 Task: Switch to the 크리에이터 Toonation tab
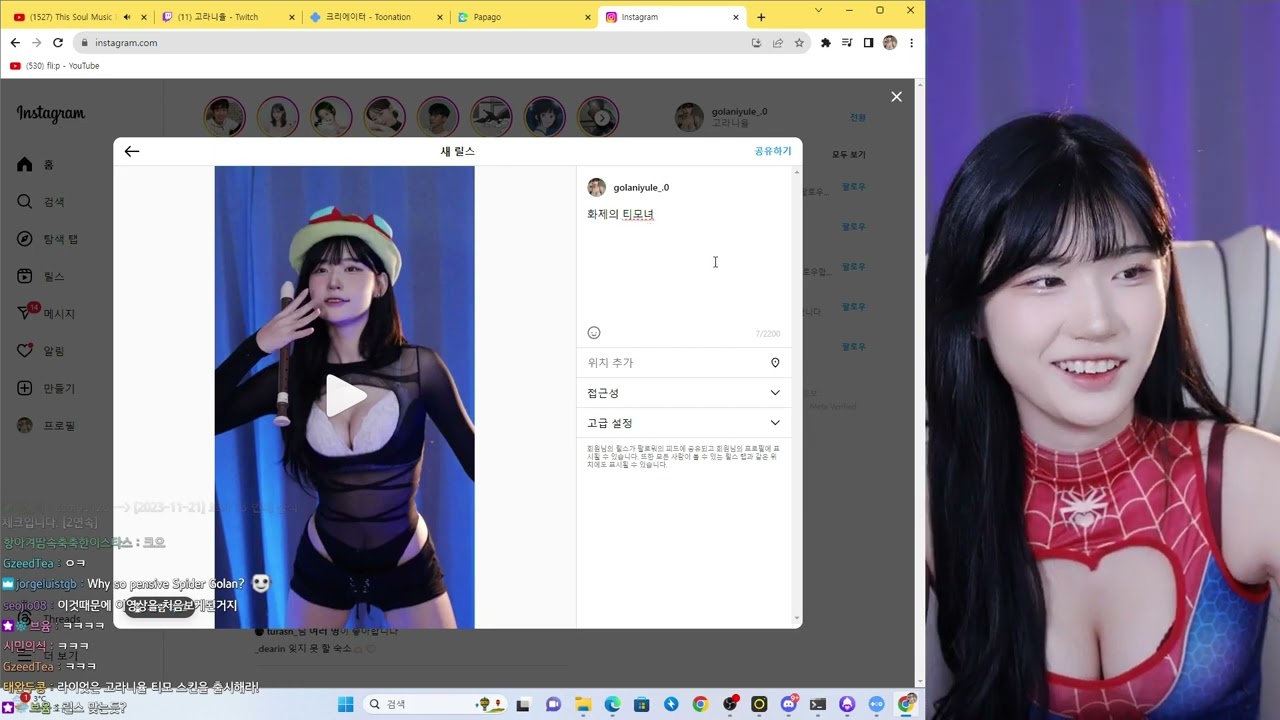tap(377, 17)
